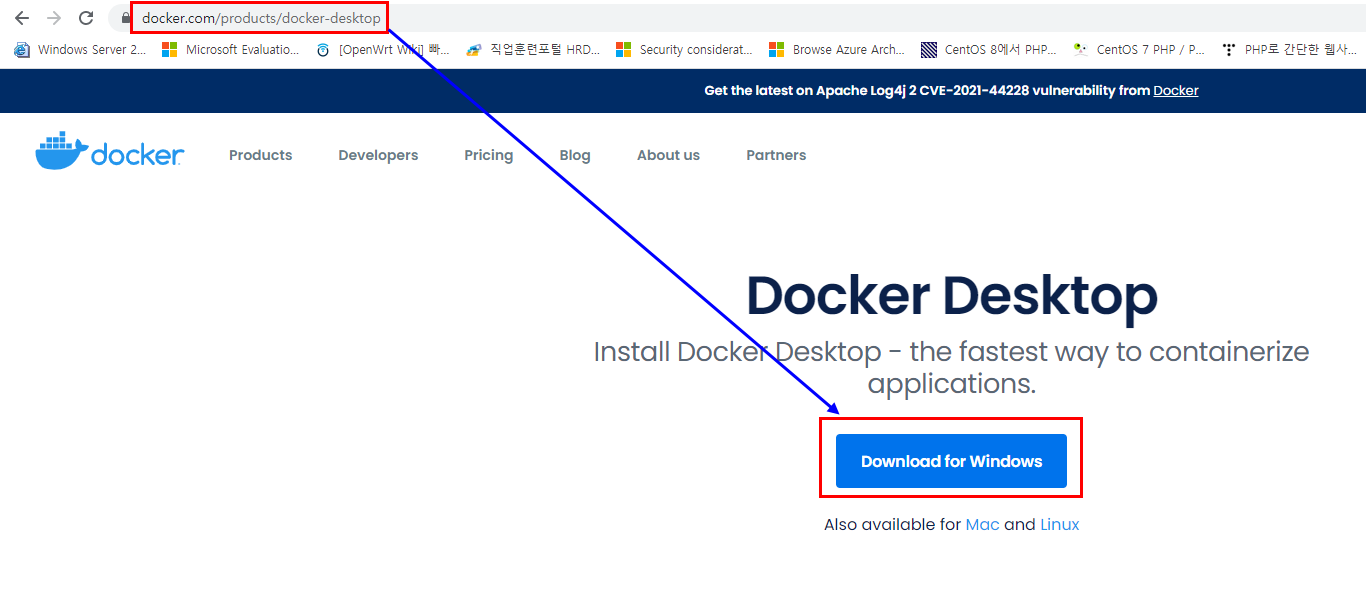Go back with the browser back arrow
Viewport: 1366px width, 592px height.
tap(22, 18)
